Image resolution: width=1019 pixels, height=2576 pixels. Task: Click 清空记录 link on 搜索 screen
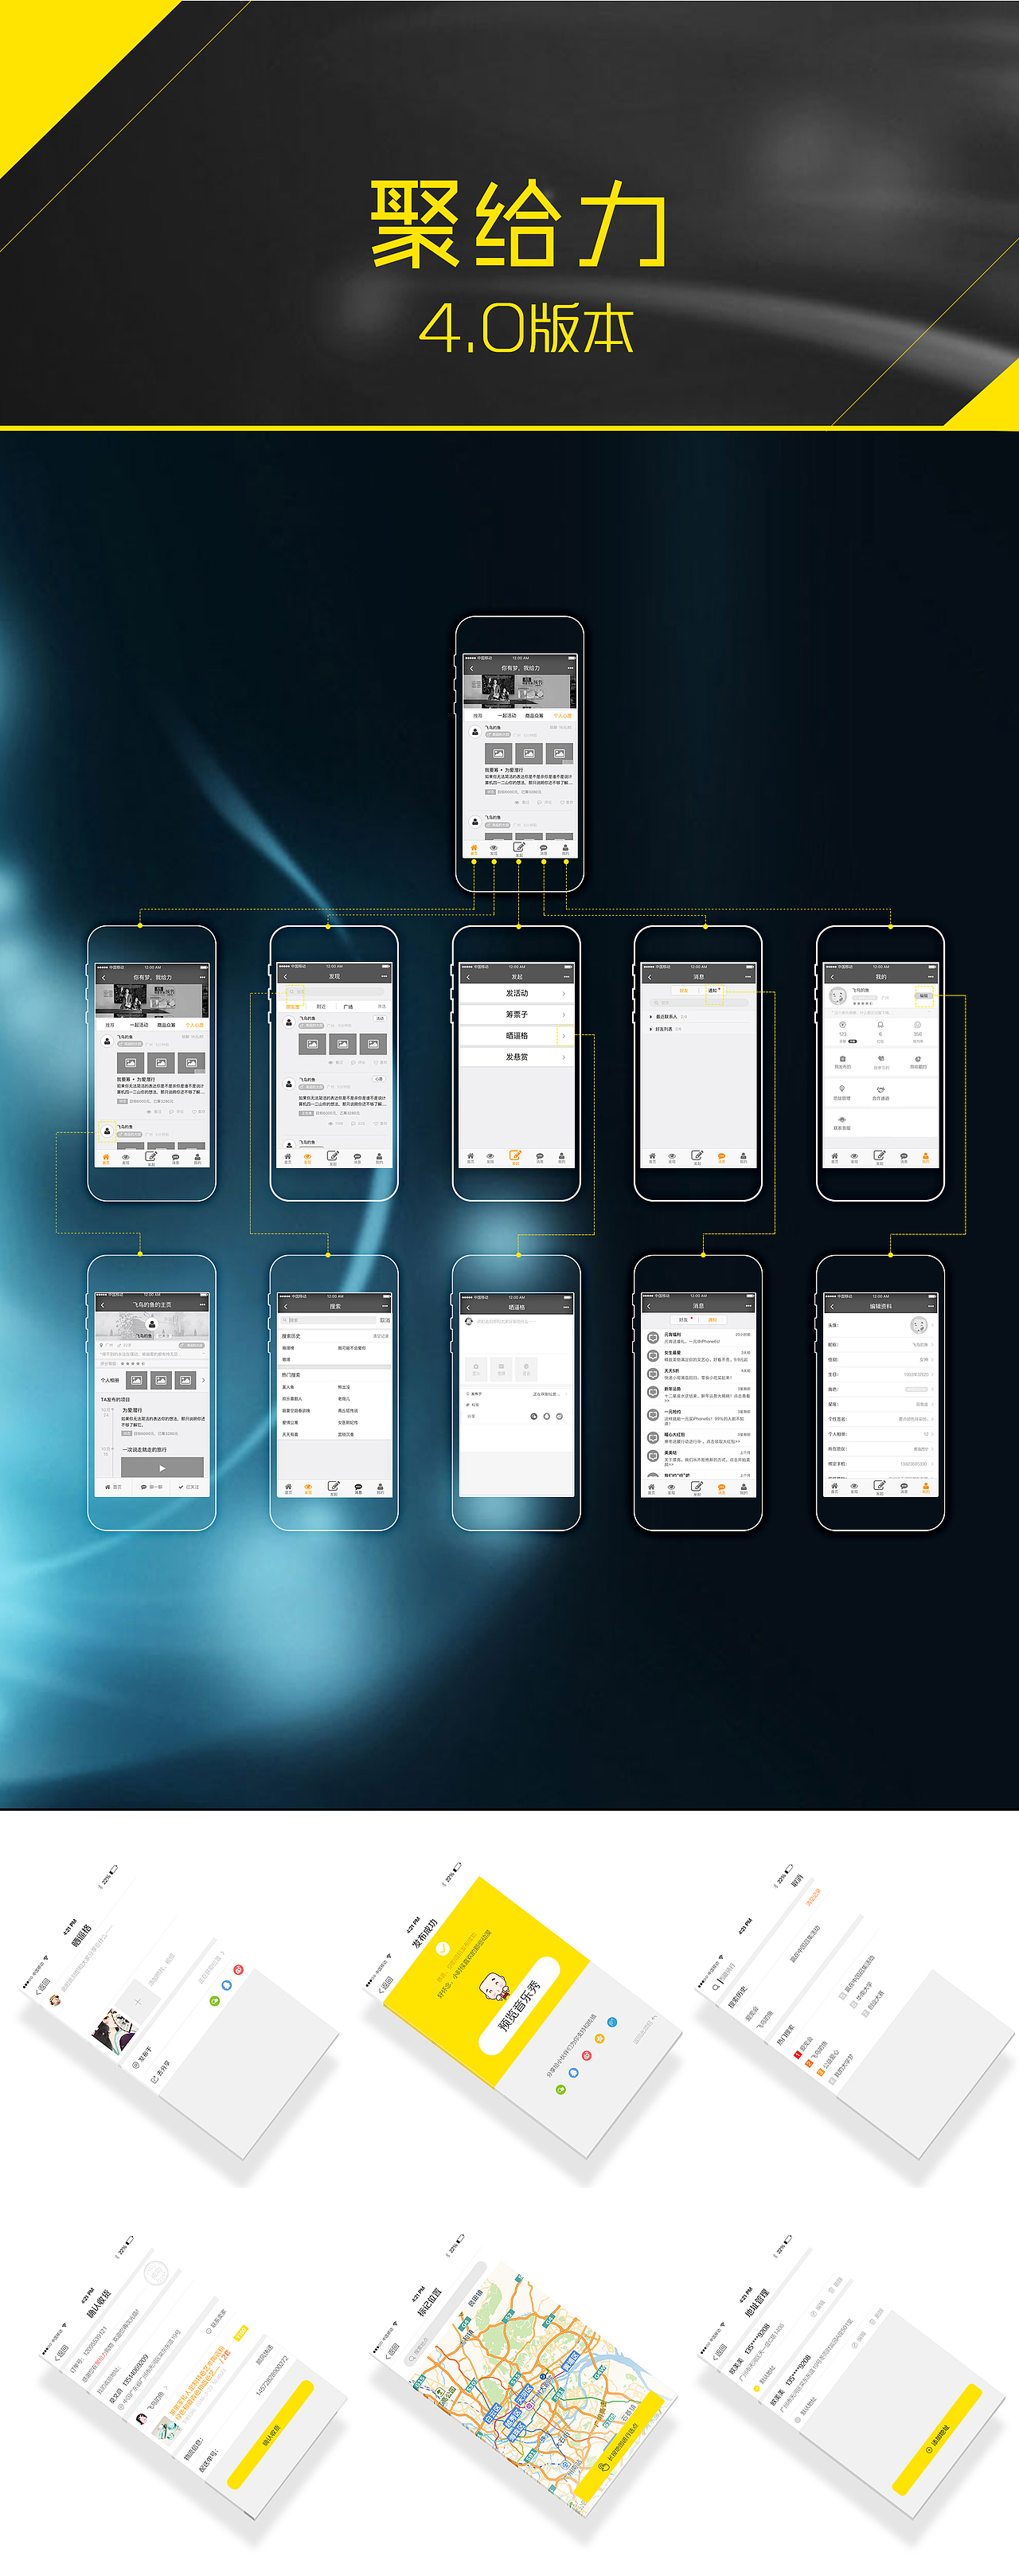tap(380, 1336)
